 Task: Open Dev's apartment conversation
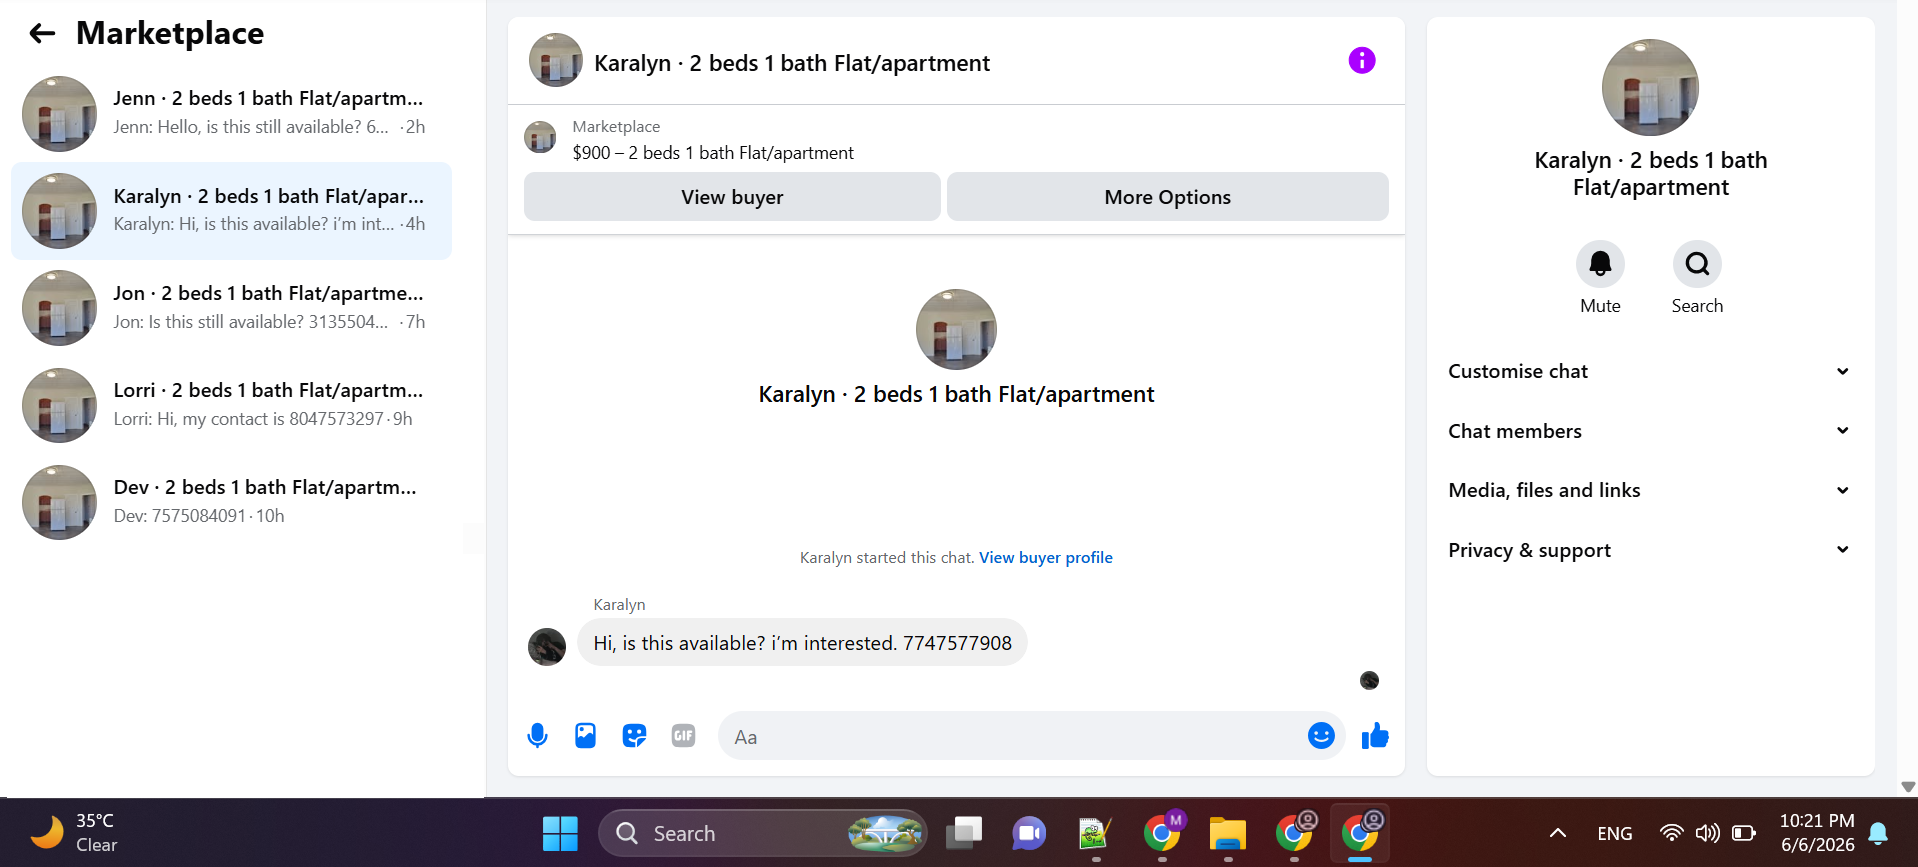[x=231, y=502]
